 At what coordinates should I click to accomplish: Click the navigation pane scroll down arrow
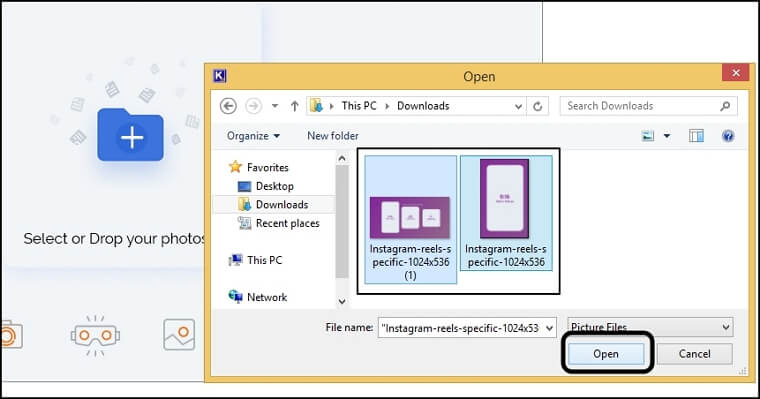[342, 302]
